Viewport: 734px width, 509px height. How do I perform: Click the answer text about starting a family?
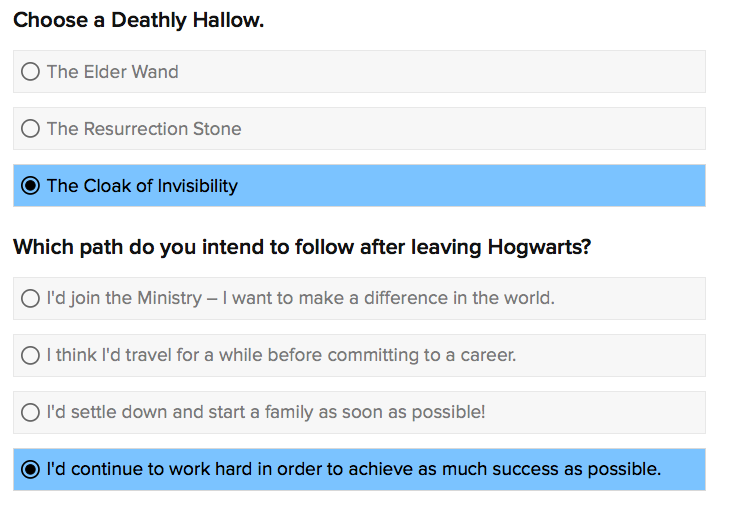click(266, 412)
